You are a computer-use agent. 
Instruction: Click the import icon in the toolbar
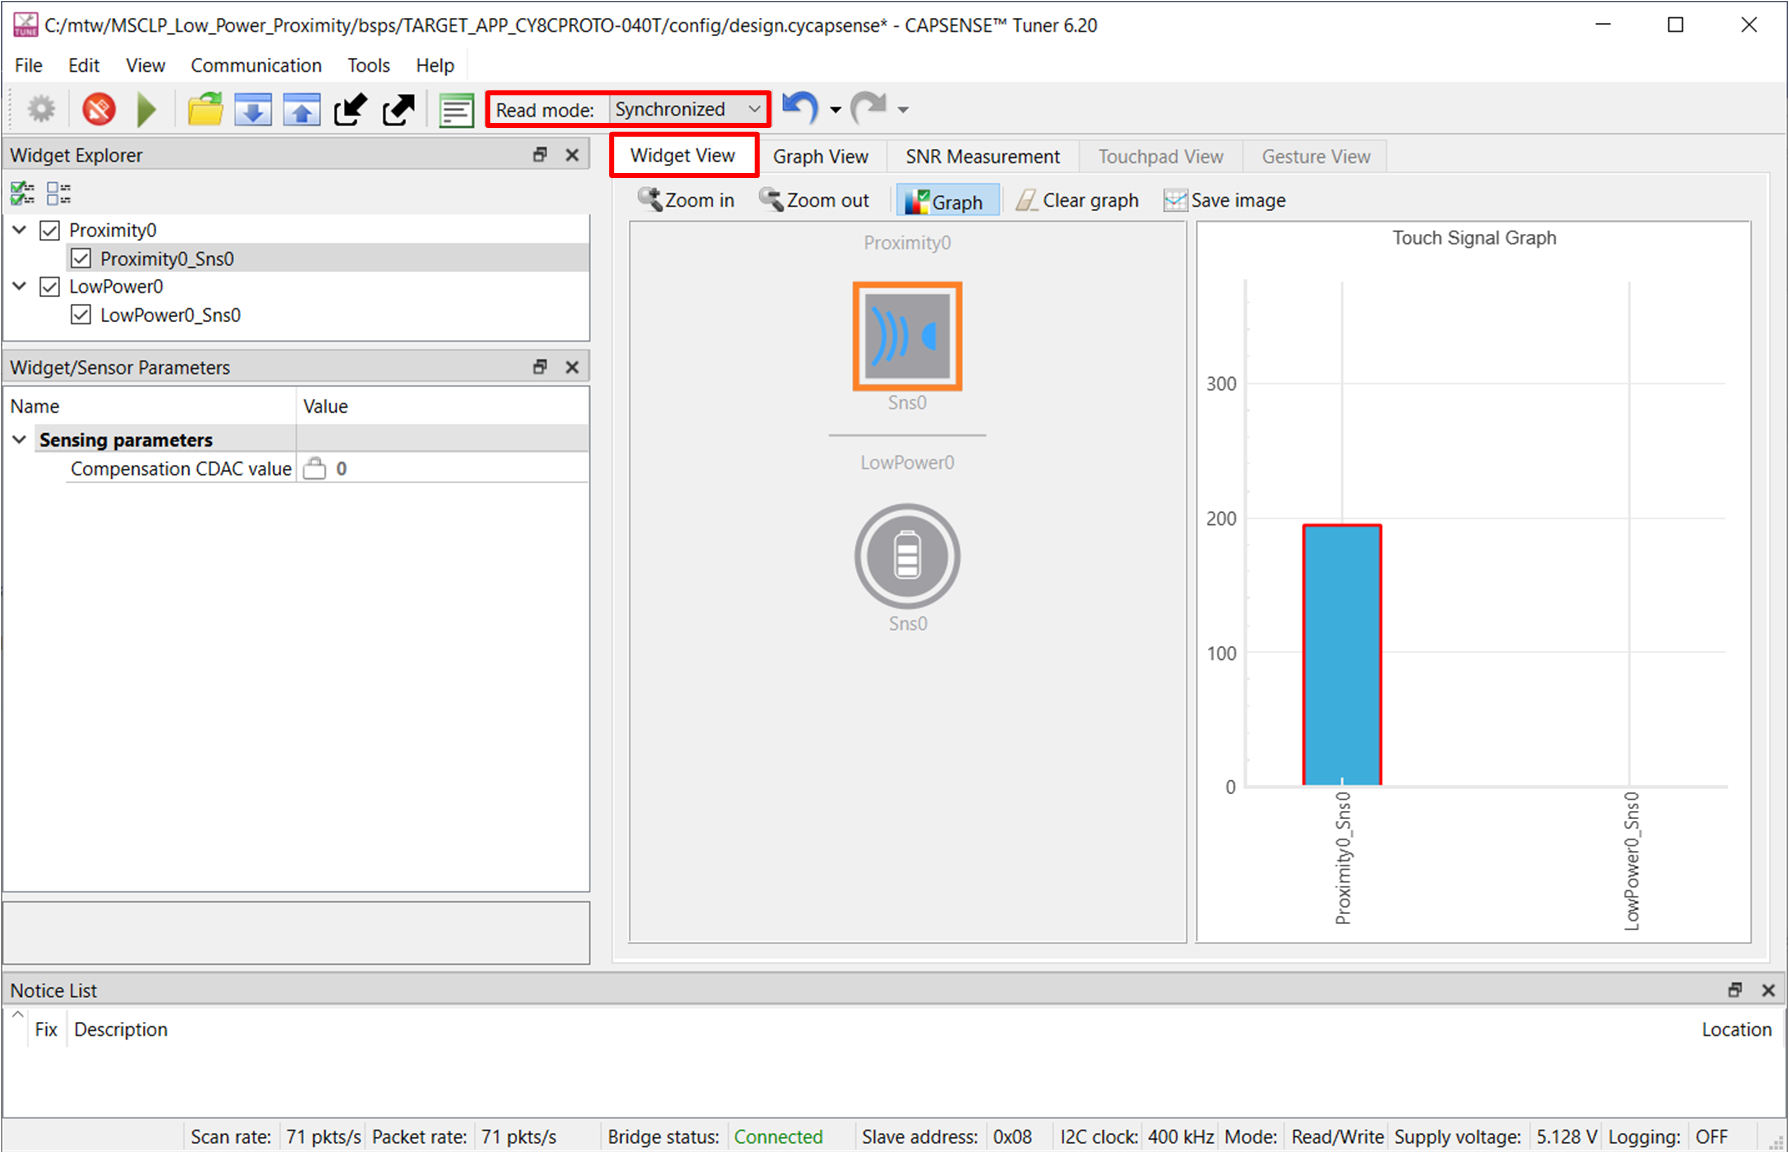(x=350, y=109)
